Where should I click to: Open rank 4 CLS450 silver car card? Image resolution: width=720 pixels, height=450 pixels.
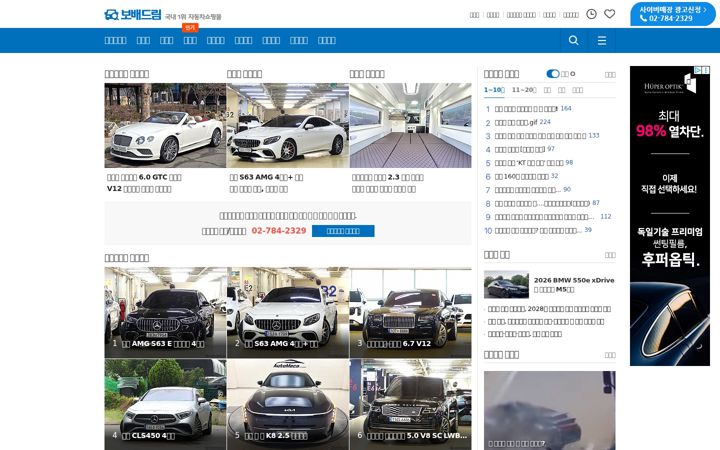pyautogui.click(x=165, y=405)
